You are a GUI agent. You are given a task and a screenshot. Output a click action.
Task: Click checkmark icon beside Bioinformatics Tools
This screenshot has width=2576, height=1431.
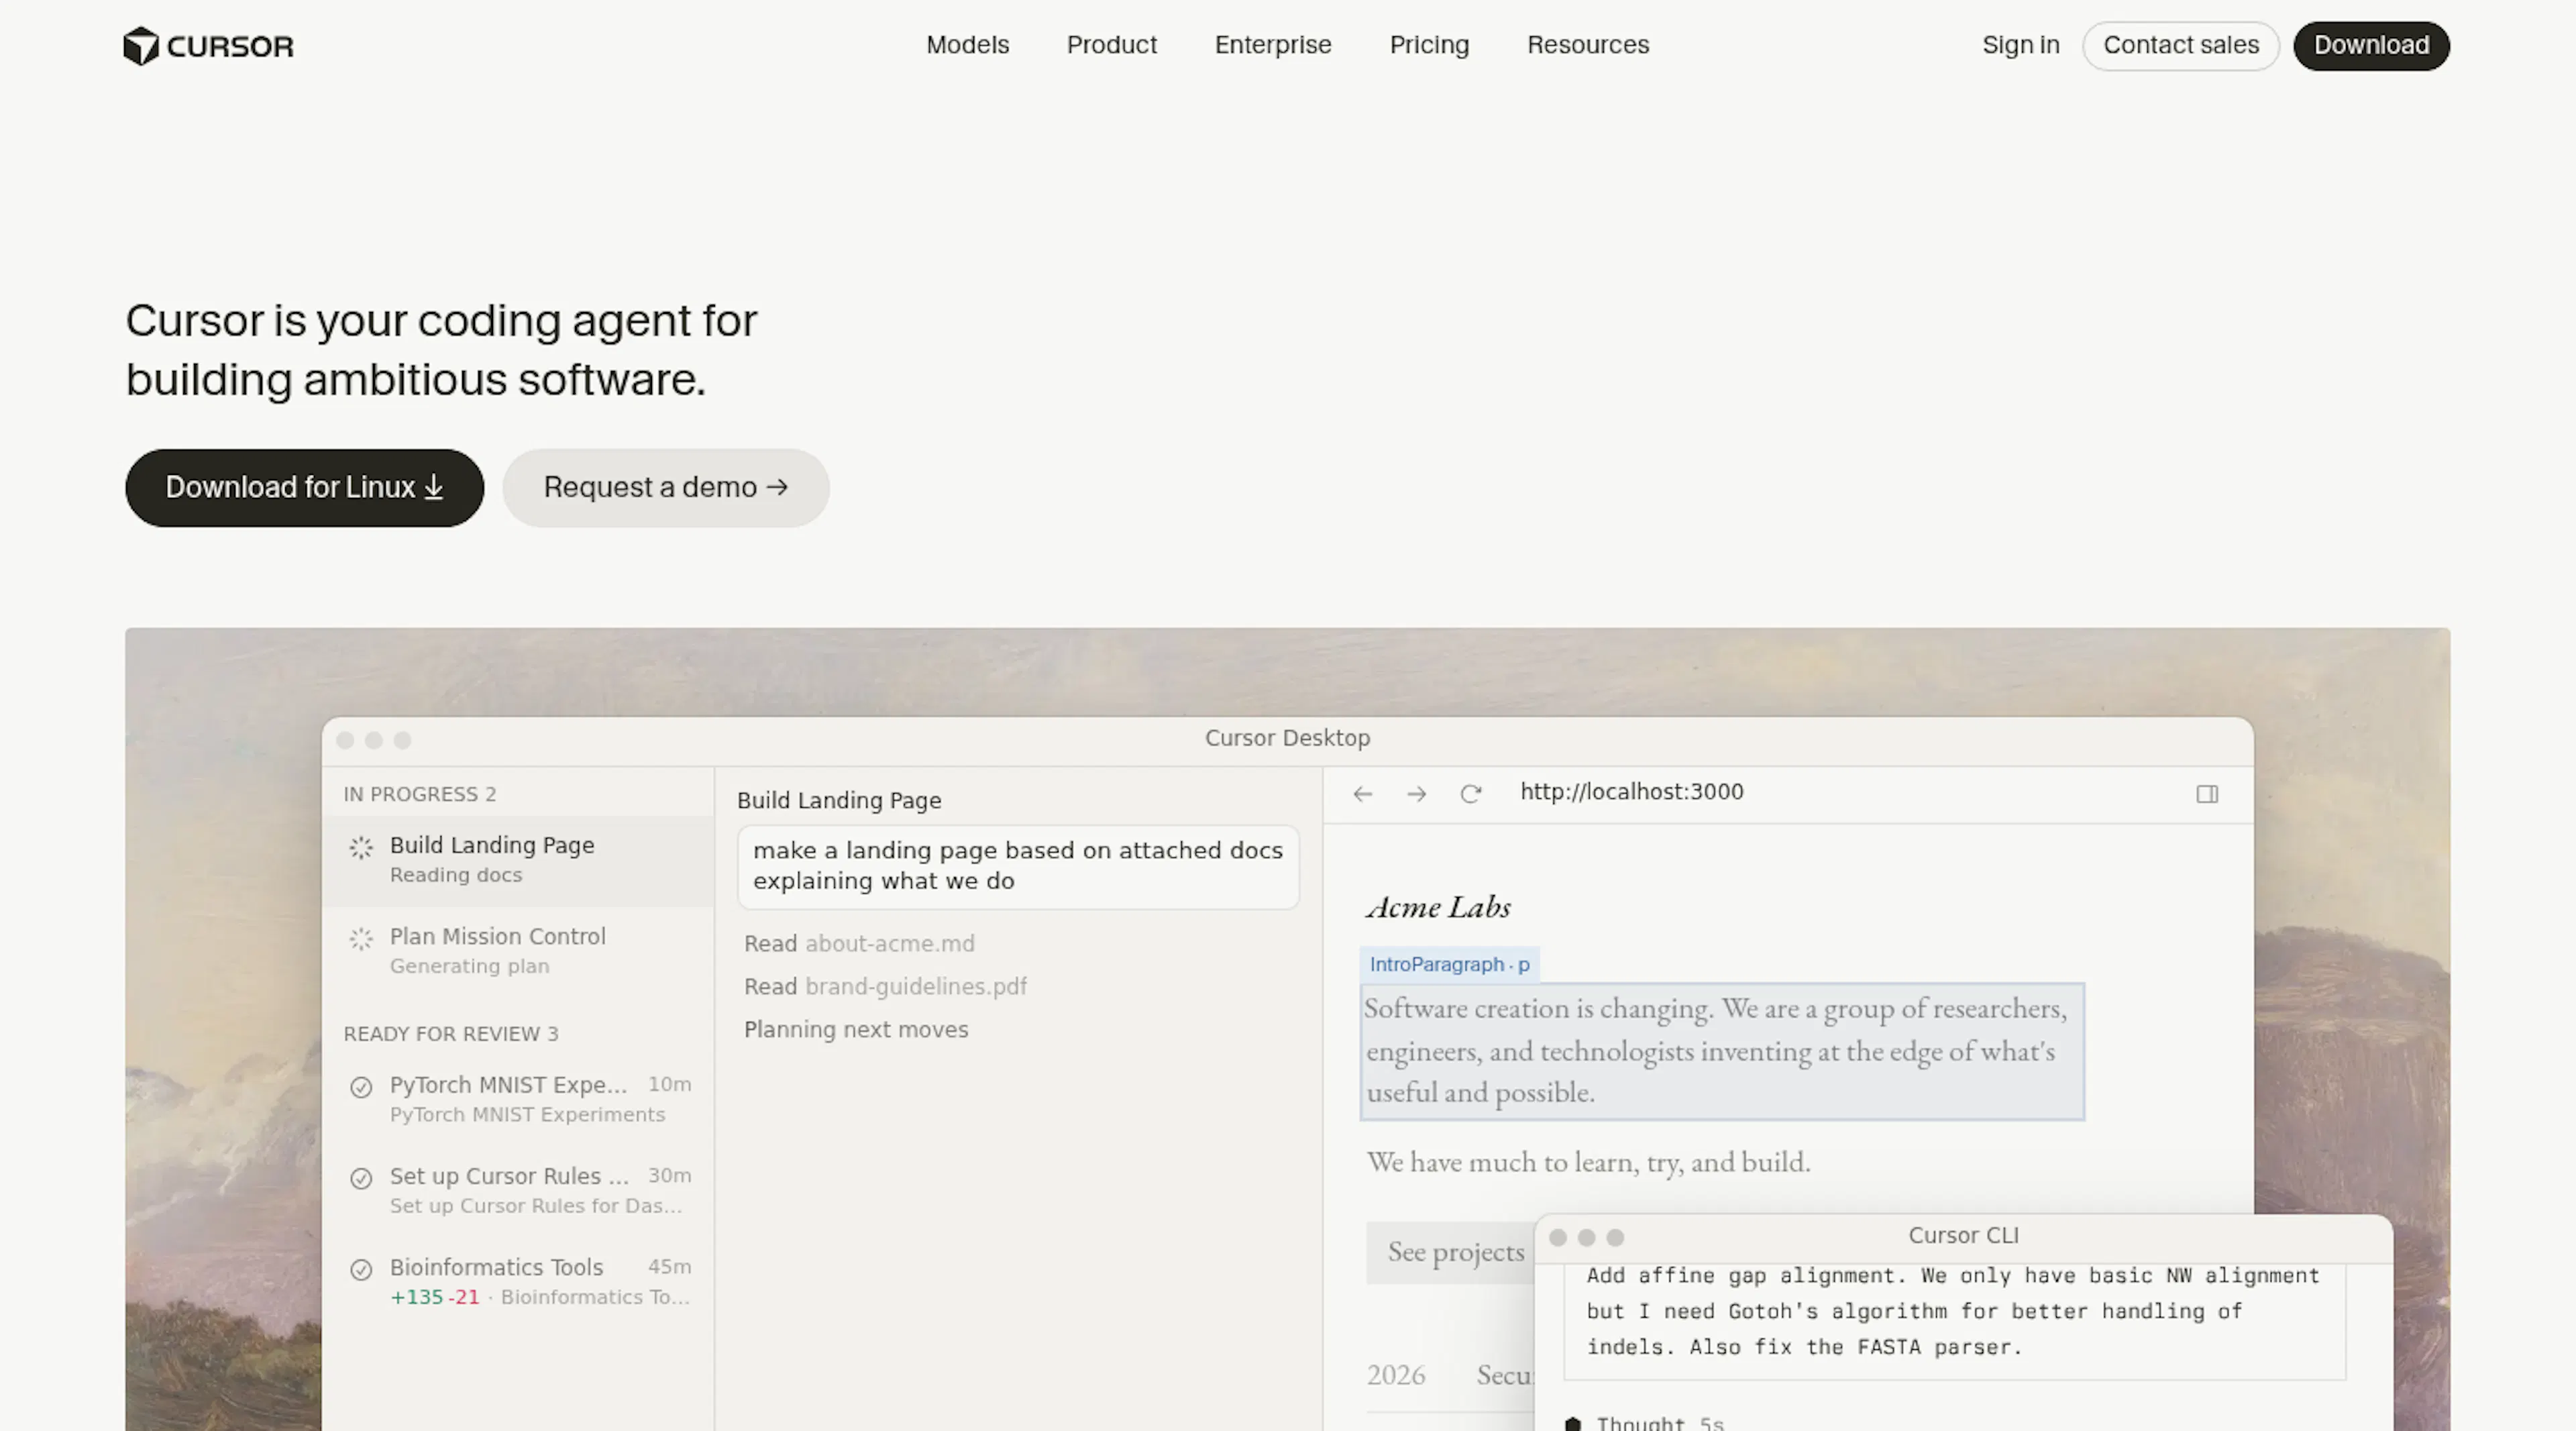[361, 1269]
